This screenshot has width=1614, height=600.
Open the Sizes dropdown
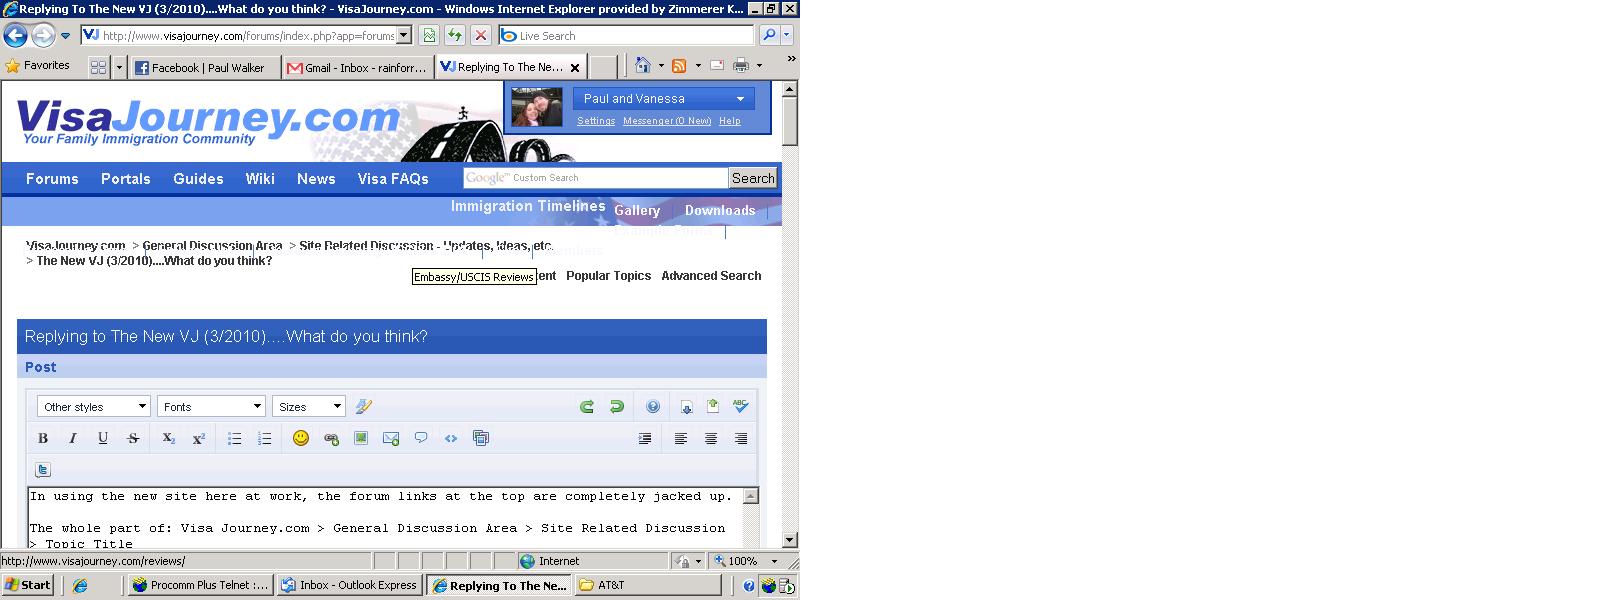(309, 406)
